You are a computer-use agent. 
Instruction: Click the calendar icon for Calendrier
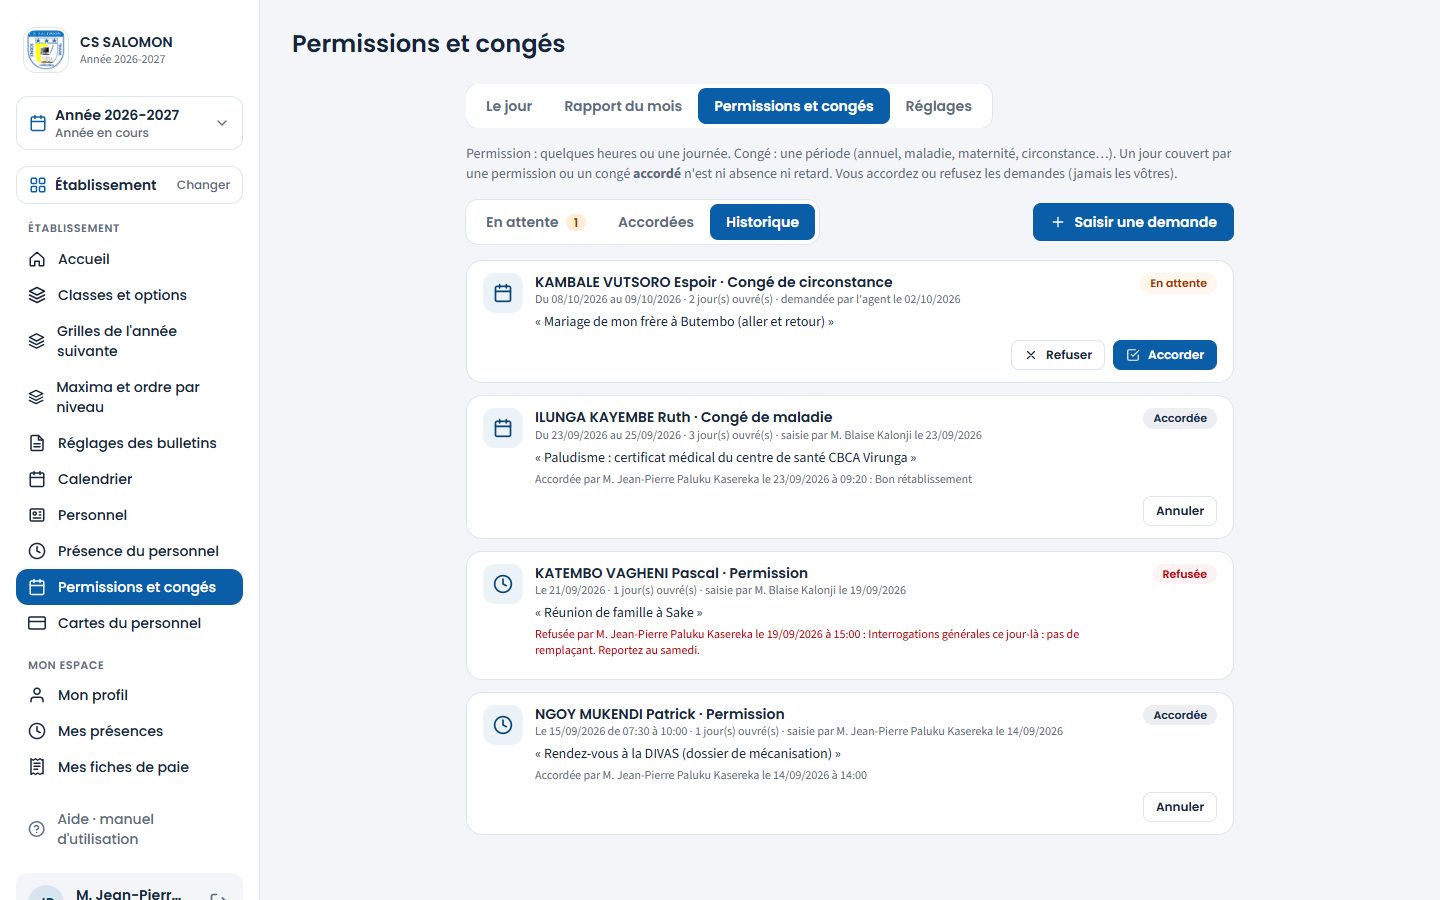(x=37, y=479)
